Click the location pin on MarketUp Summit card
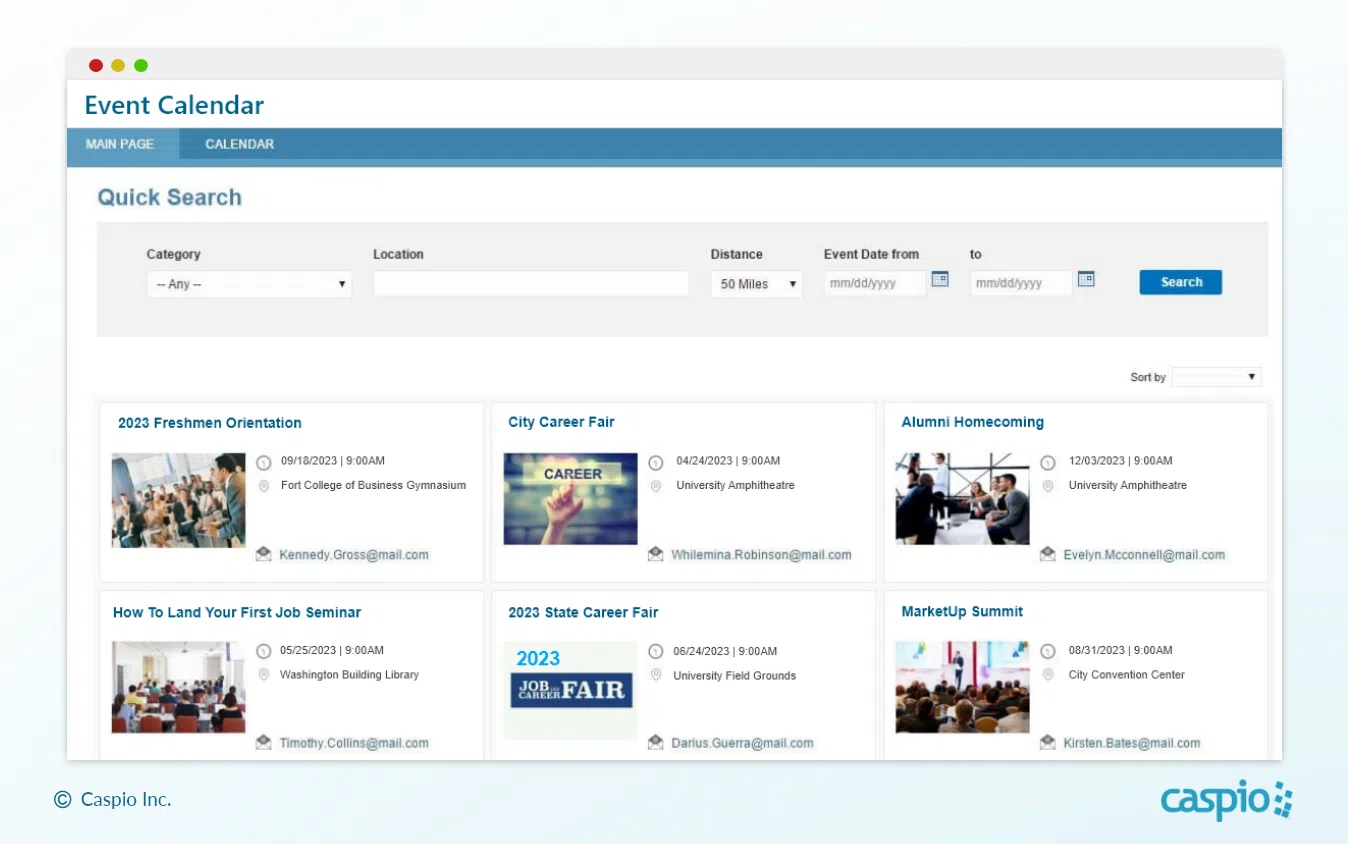The height and width of the screenshot is (844, 1348). 1047,674
